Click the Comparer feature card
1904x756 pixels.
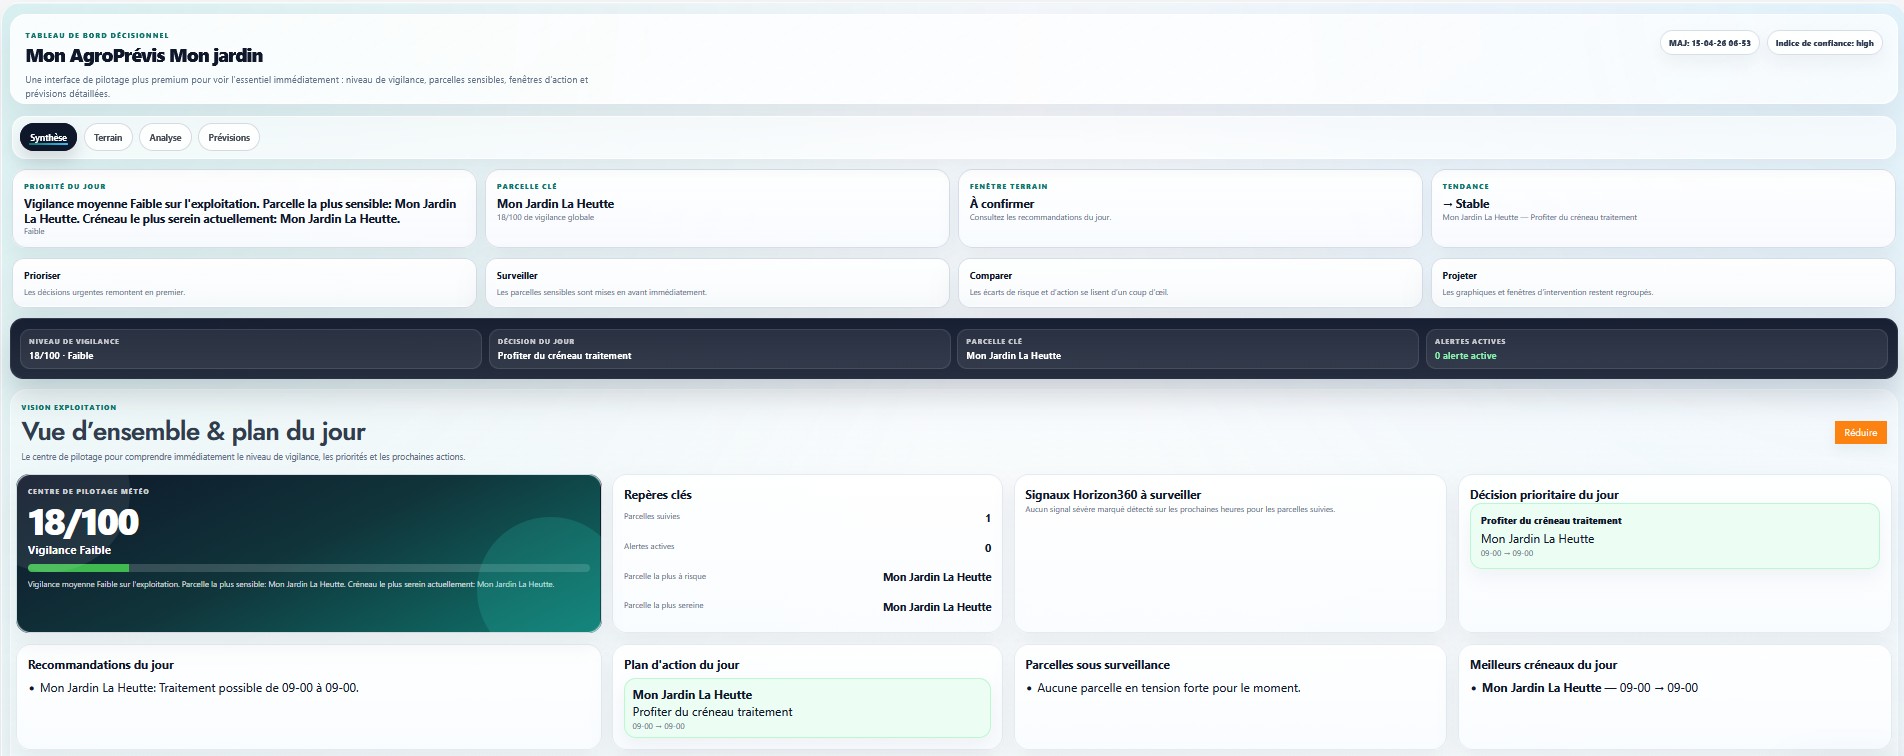1189,283
